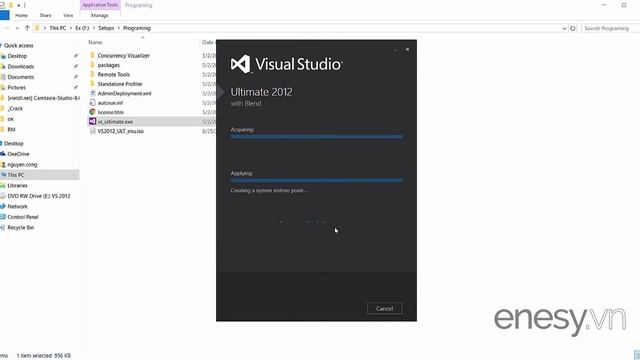
Task: Click the DVD RW Drive icon
Action: point(3,196)
